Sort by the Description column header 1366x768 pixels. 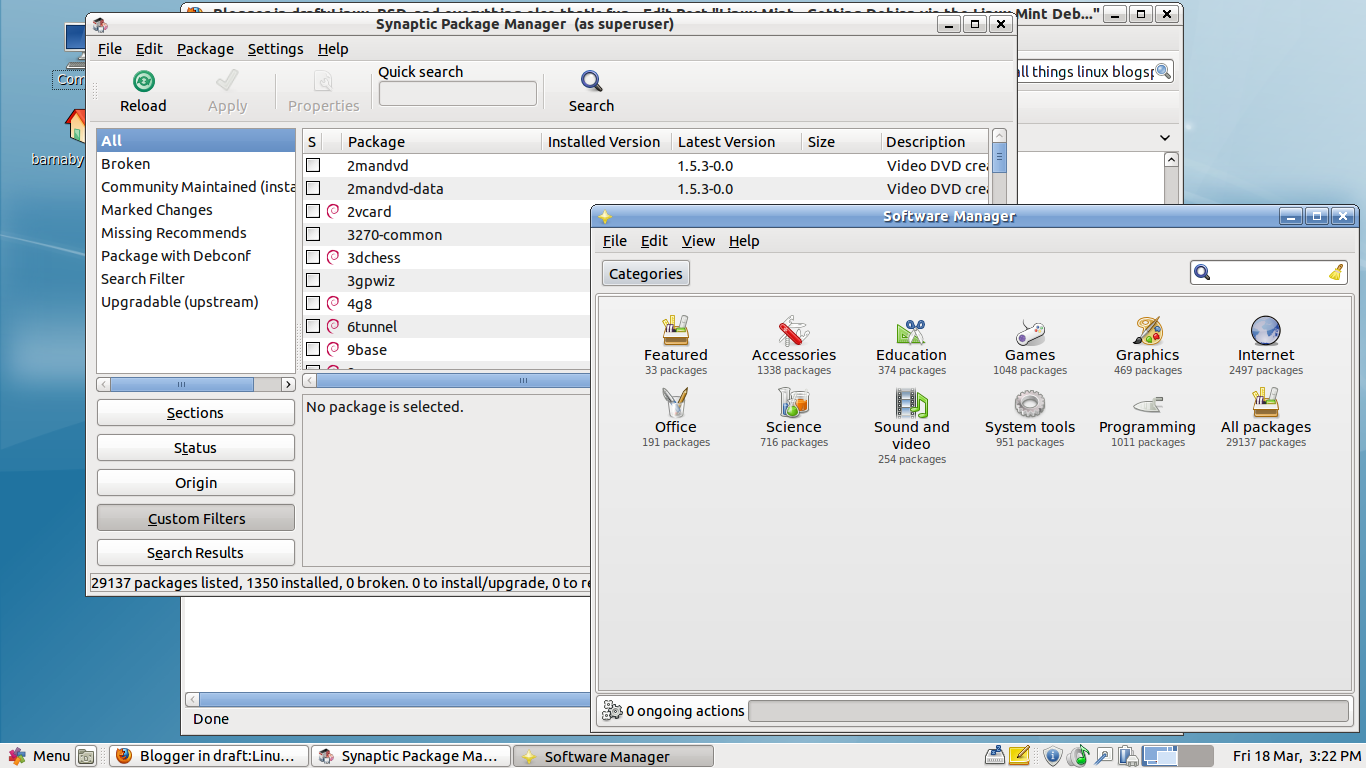pos(935,141)
